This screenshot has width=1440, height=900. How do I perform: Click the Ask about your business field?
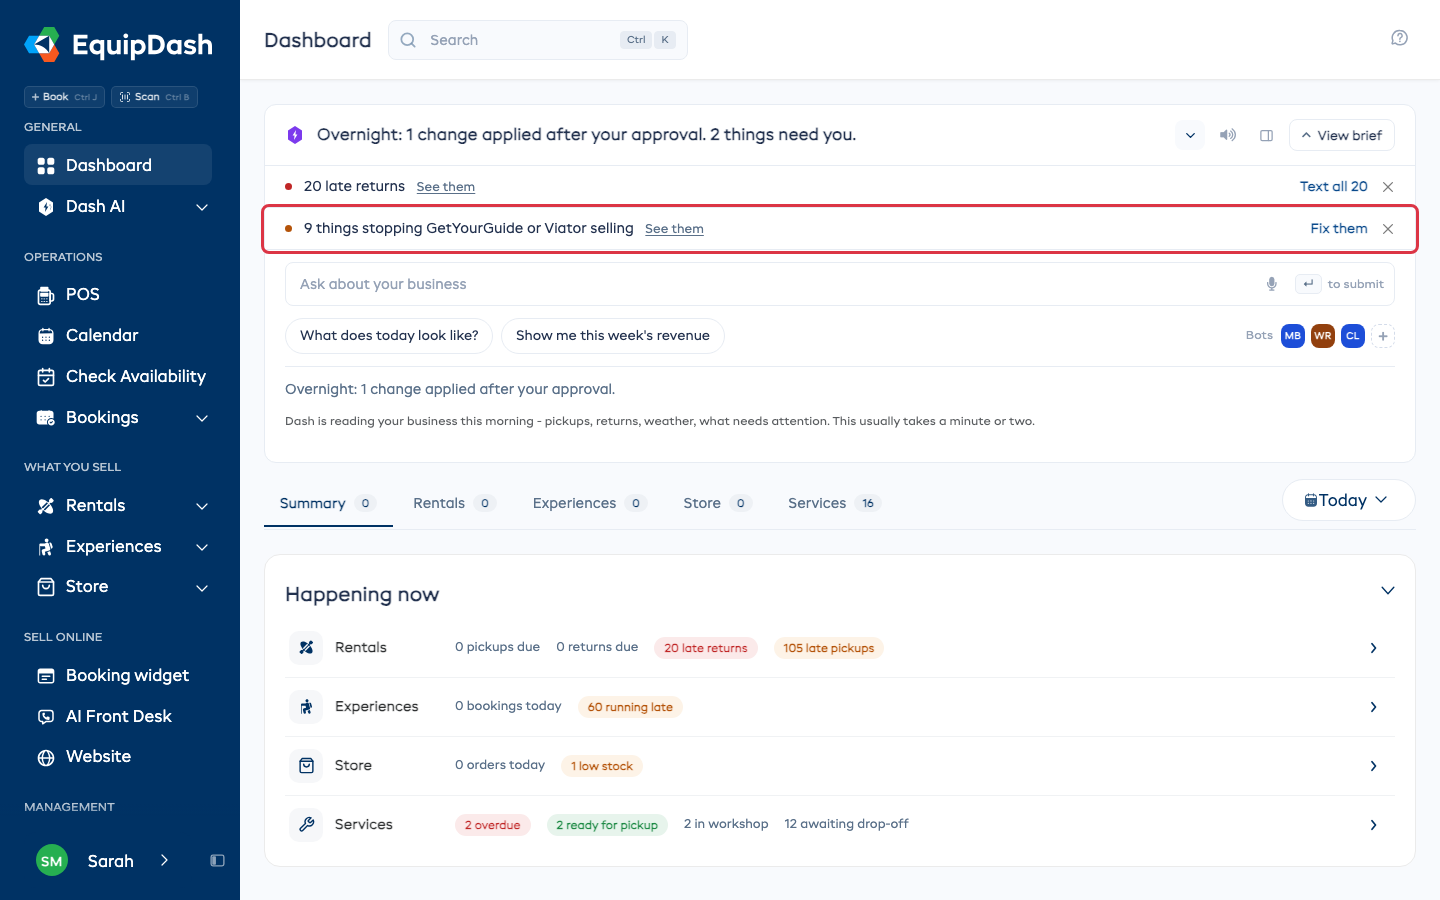840,284
